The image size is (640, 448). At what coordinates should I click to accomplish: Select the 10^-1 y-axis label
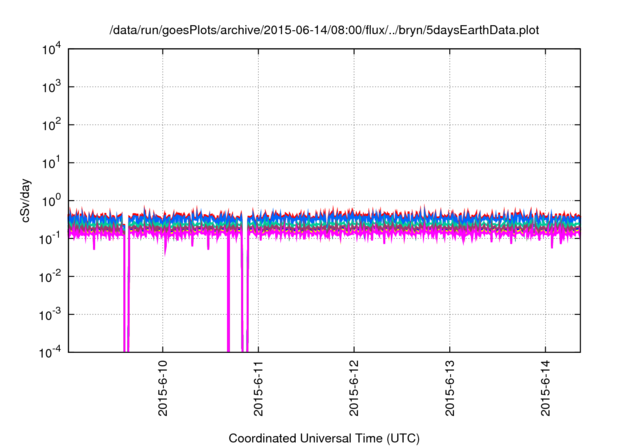click(51, 239)
